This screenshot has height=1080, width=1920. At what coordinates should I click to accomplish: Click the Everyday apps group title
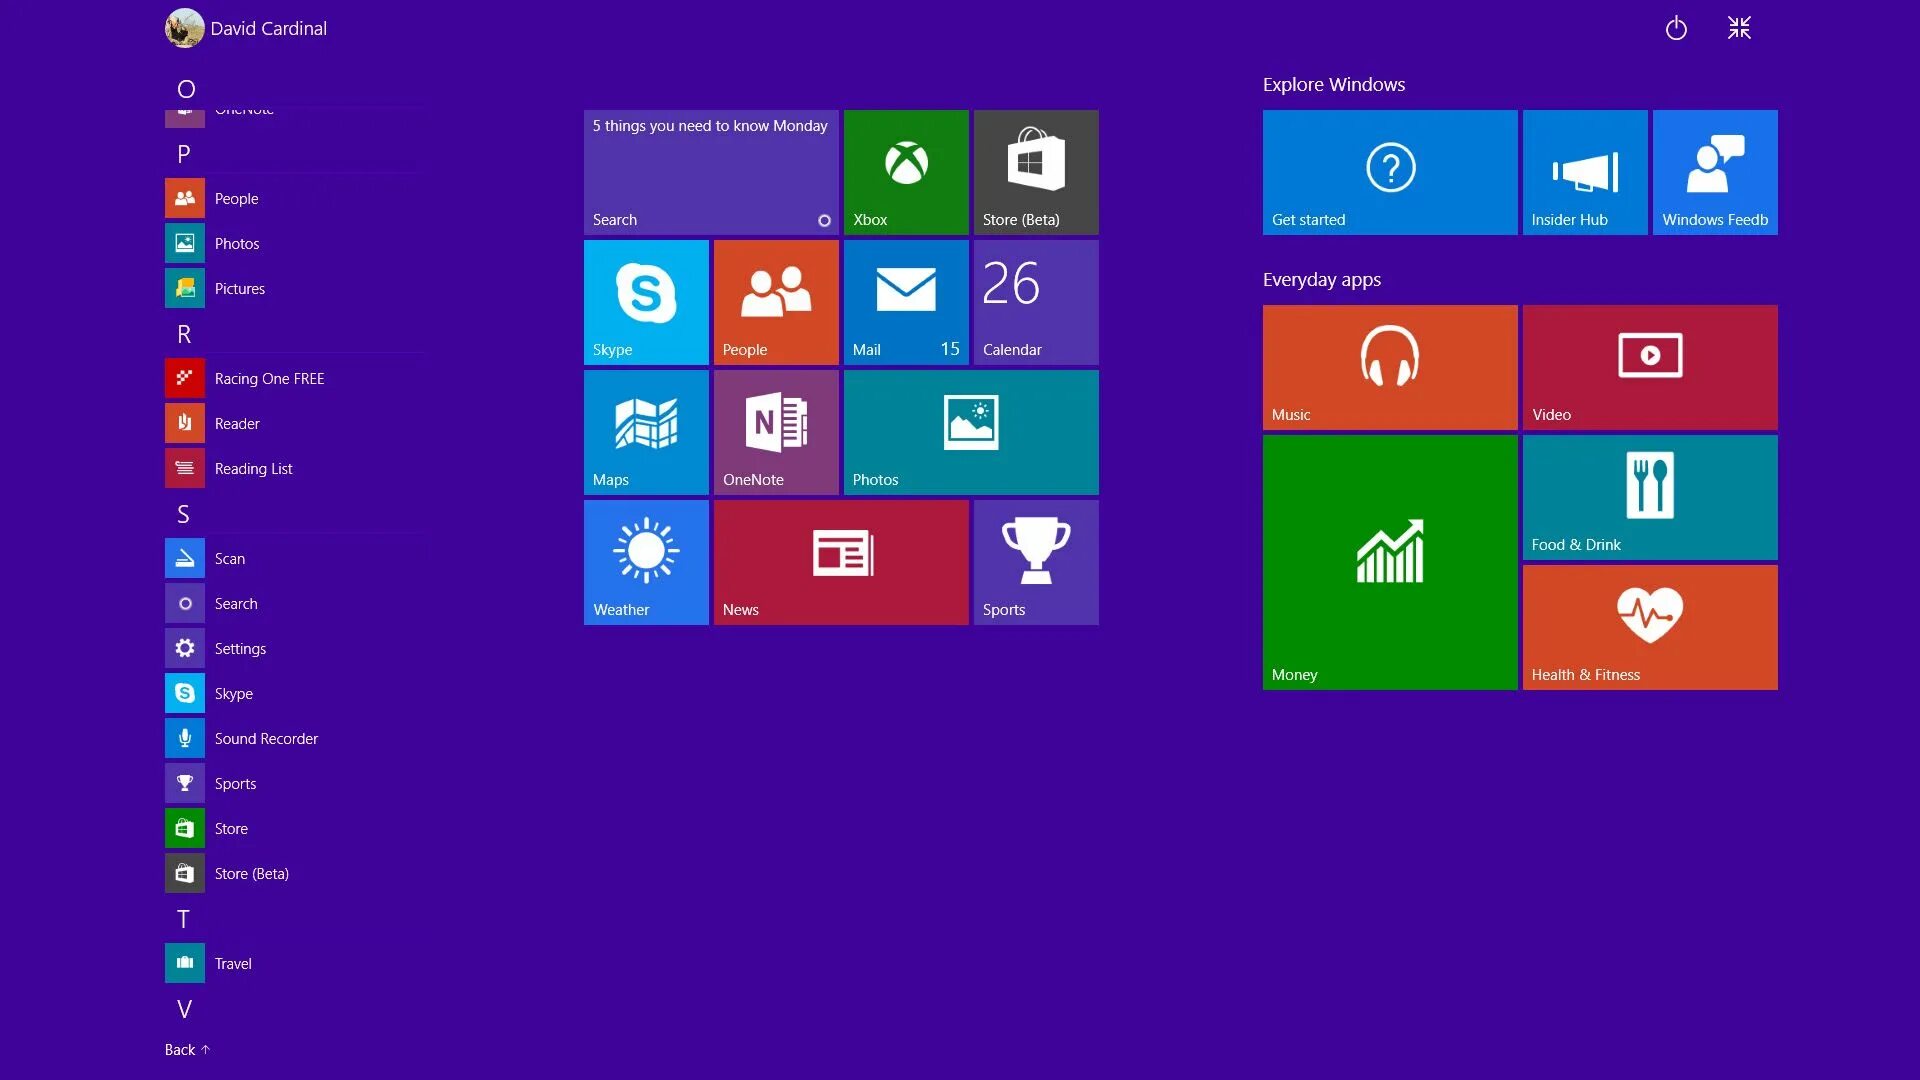pyautogui.click(x=1322, y=280)
